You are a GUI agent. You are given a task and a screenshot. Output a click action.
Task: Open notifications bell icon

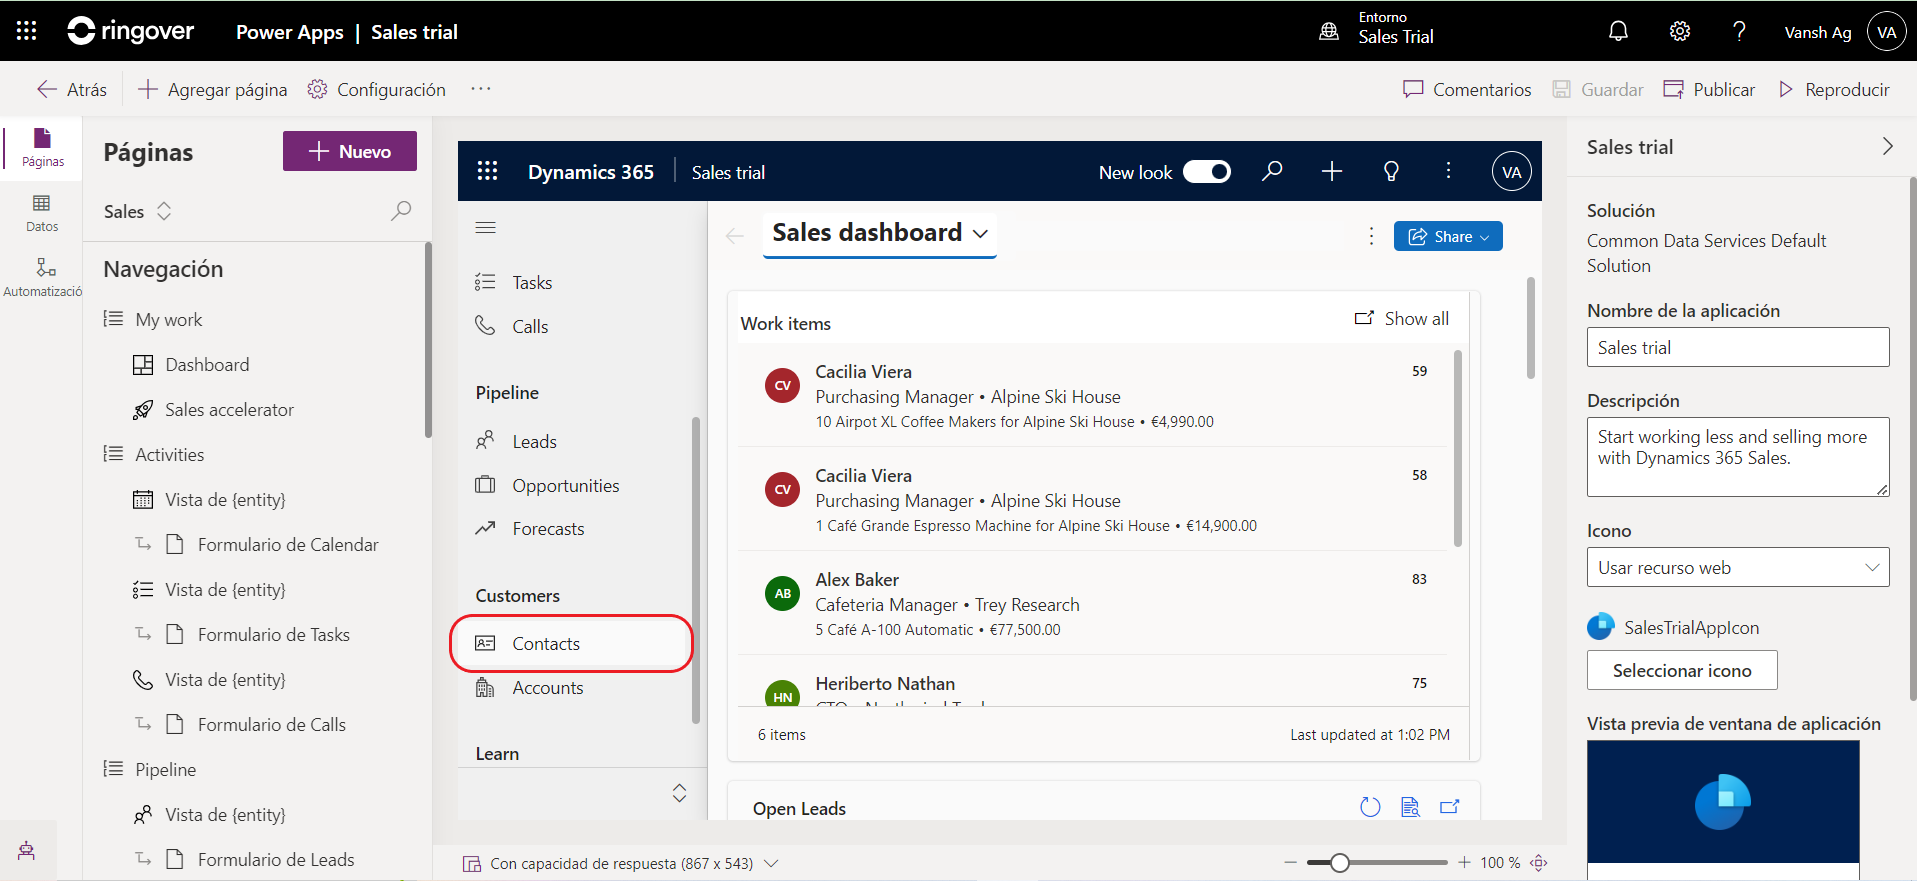[1618, 31]
